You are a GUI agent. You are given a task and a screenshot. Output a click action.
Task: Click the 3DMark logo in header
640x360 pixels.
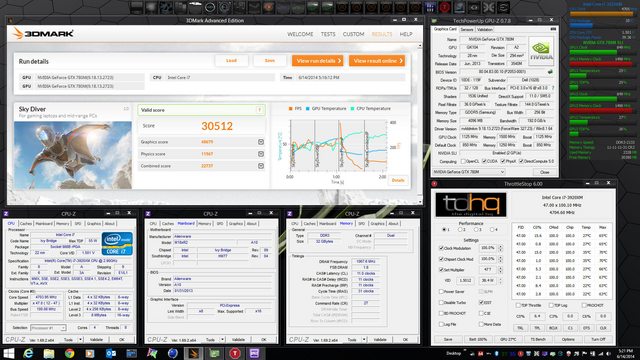[43, 33]
